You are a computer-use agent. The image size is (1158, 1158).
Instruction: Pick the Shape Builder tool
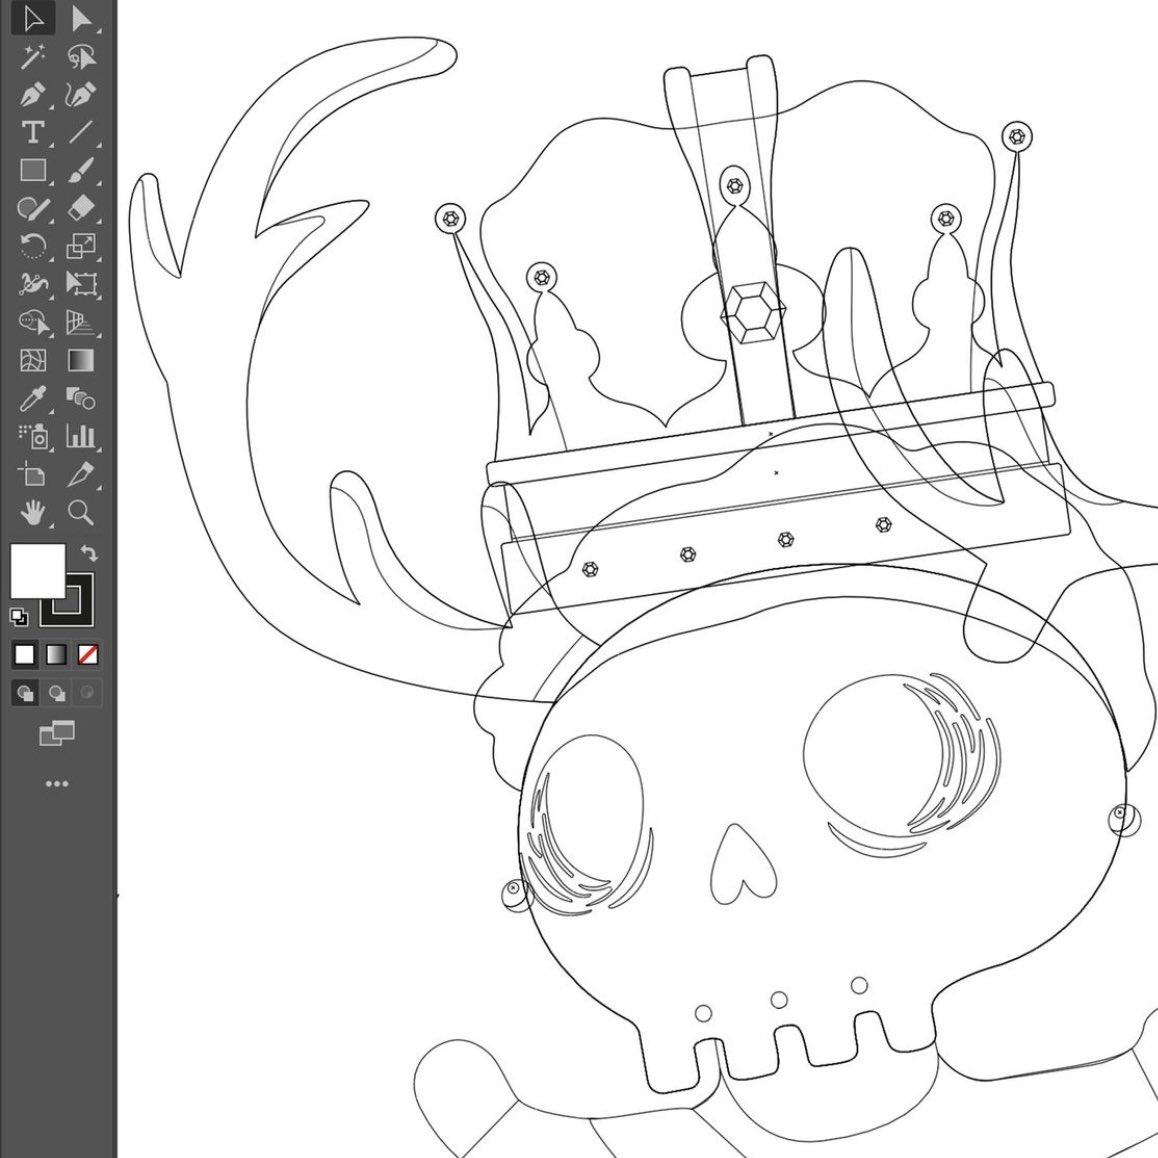[33, 323]
